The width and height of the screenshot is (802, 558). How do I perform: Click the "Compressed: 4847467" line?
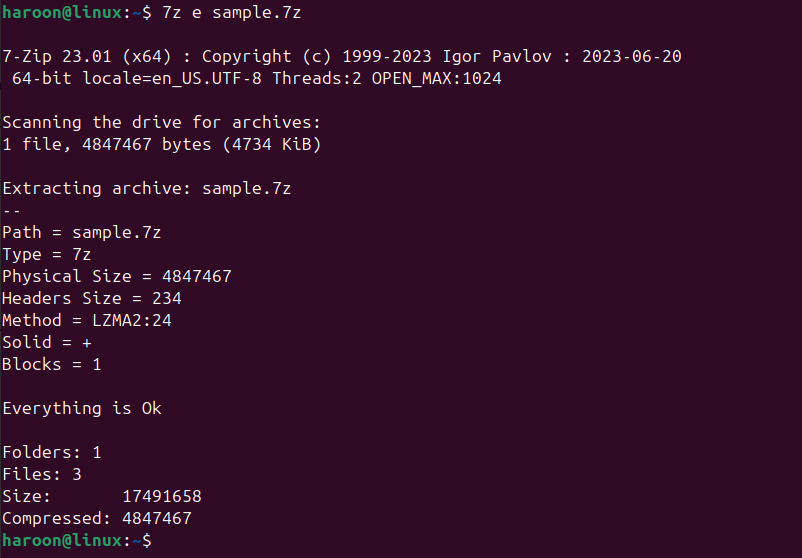click(96, 518)
